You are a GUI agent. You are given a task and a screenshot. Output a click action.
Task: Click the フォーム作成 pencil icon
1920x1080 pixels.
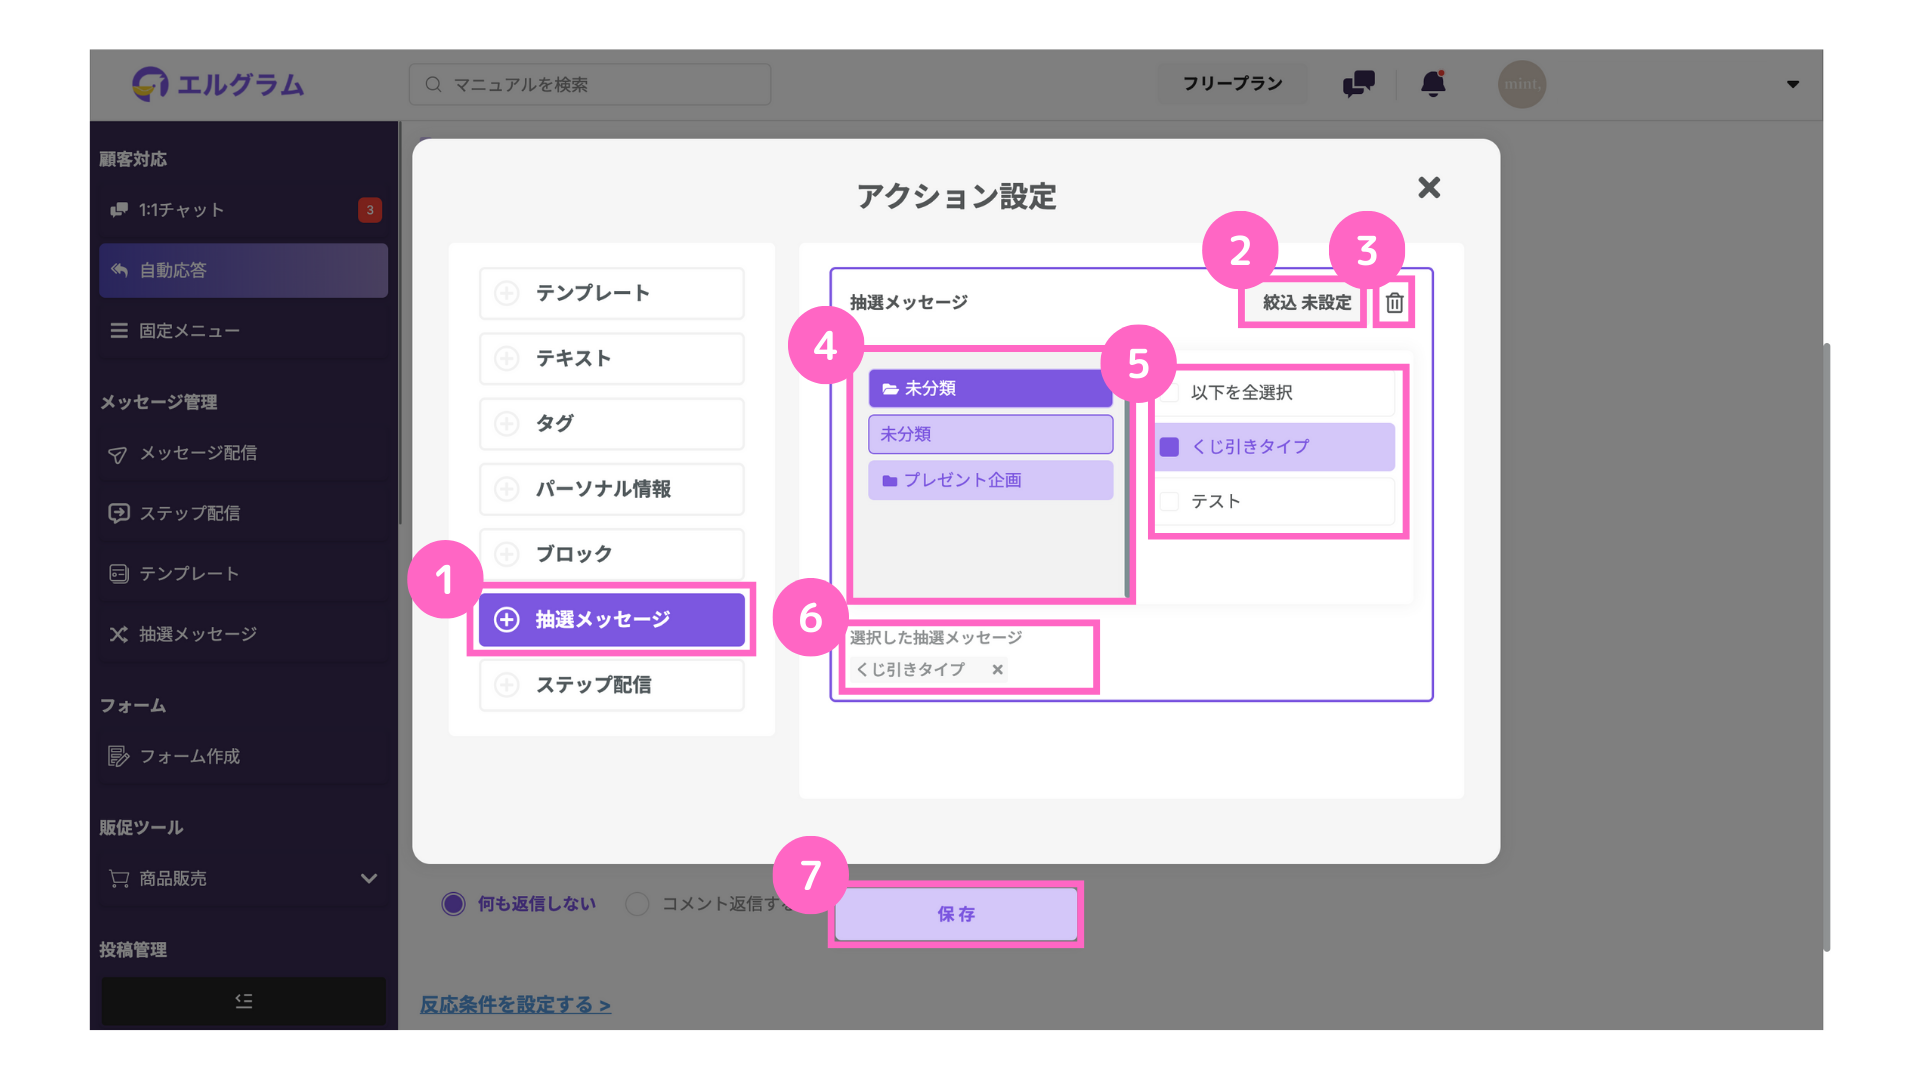point(118,756)
